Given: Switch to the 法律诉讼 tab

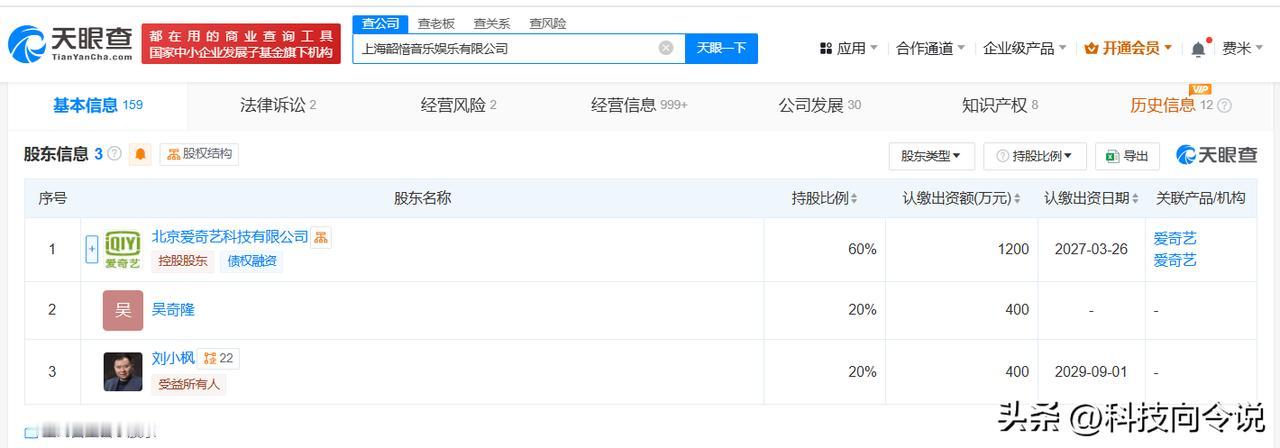Looking at the screenshot, I should click(278, 105).
